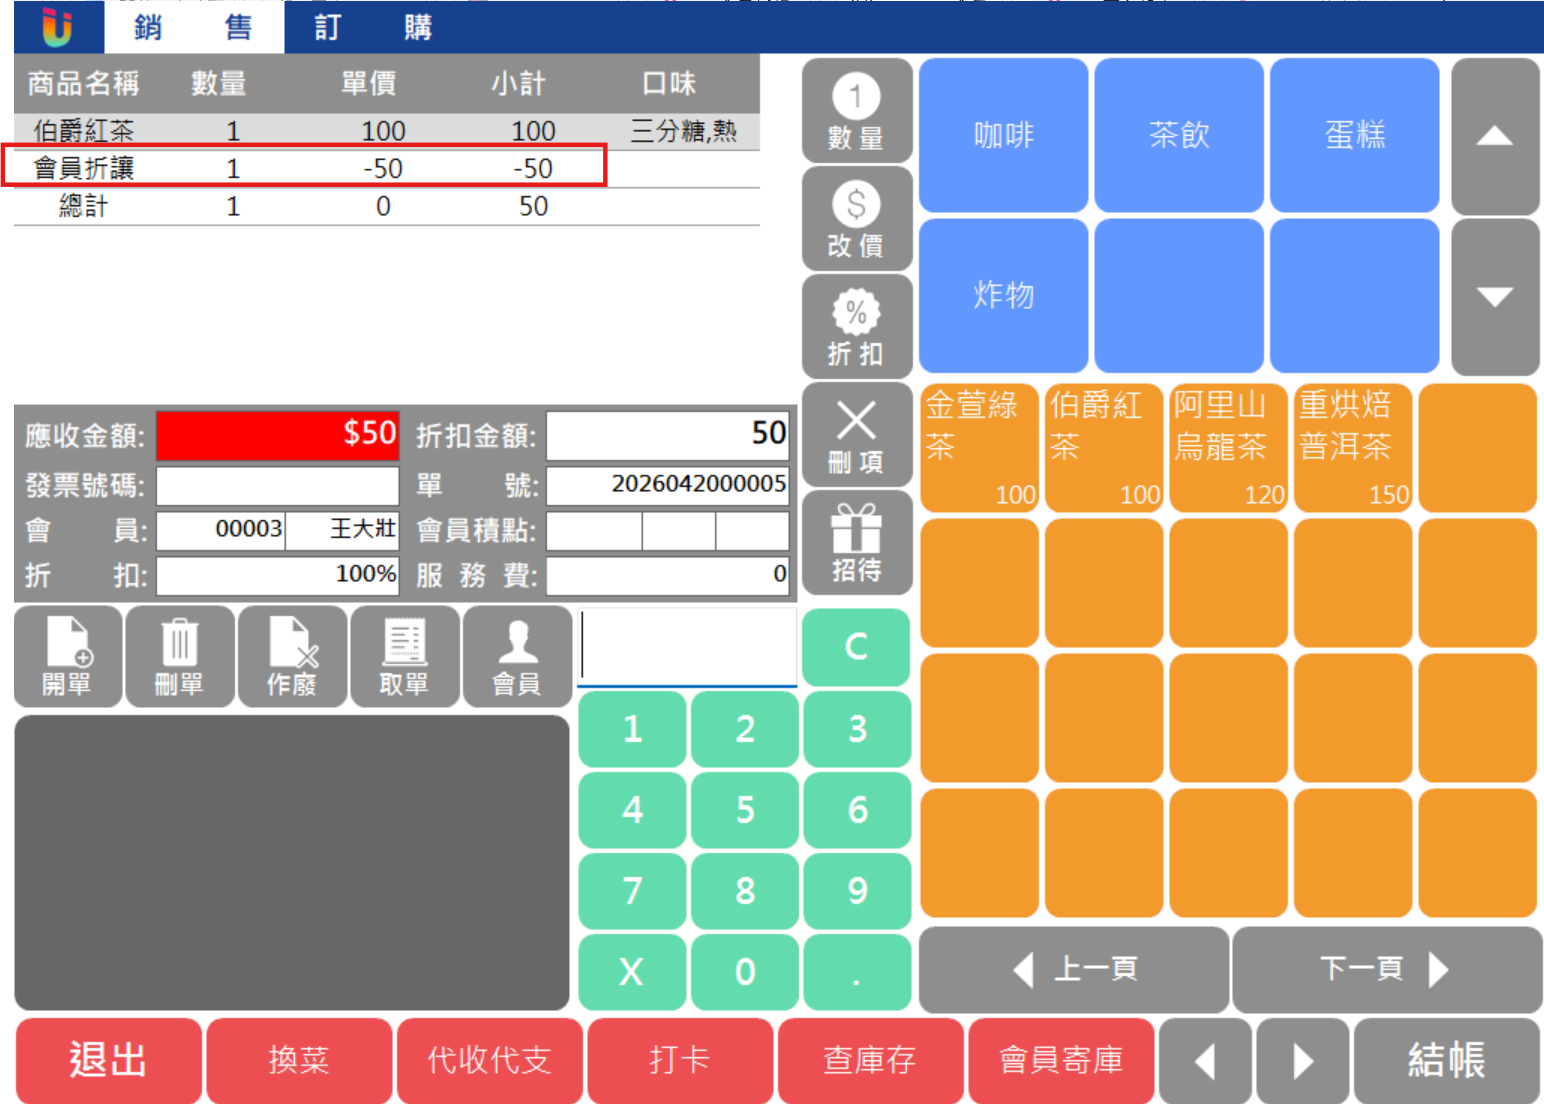Viewport: 1544px width, 1104px height.
Task: Choose the 茶飲 category tile
Action: [1179, 135]
